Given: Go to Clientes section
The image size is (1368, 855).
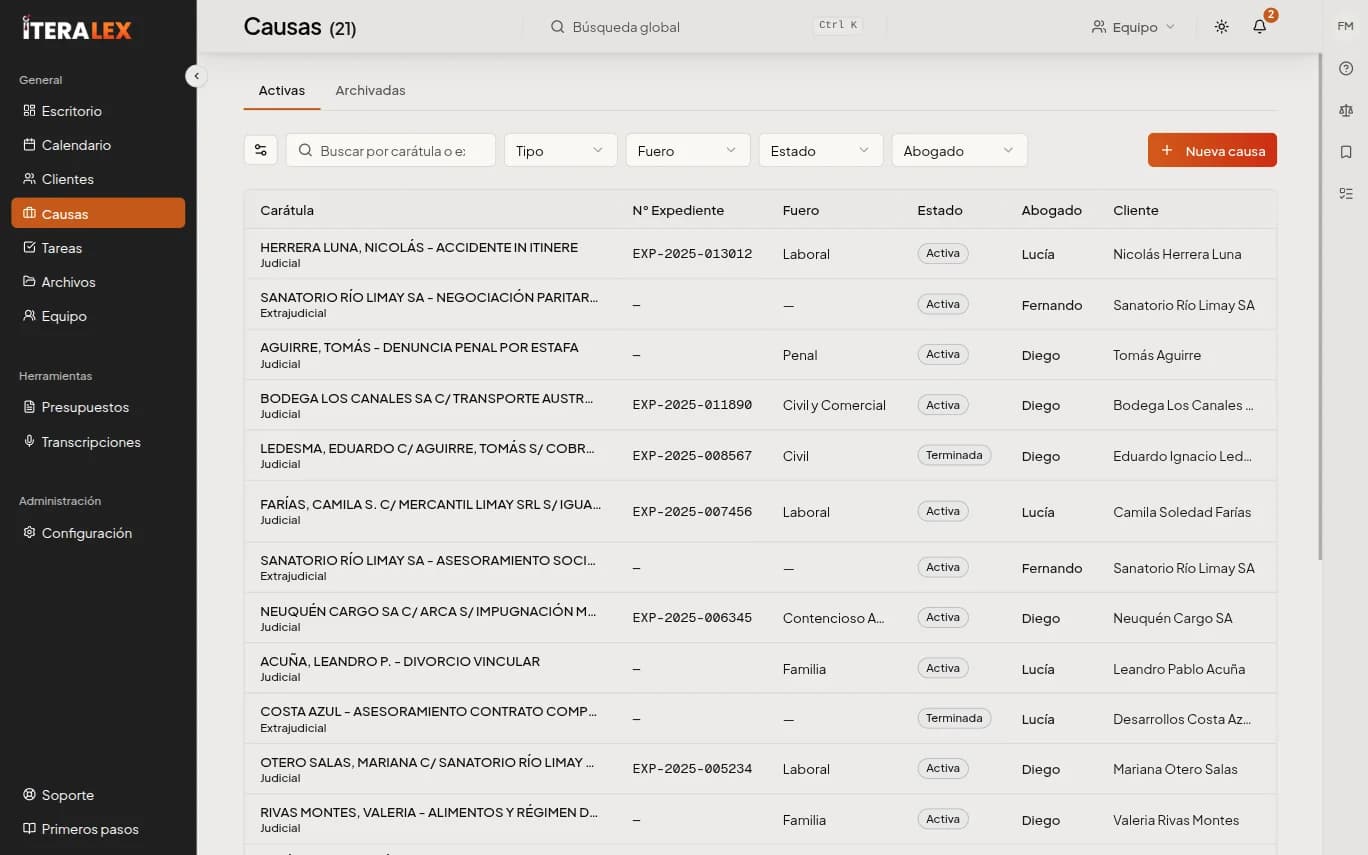Looking at the screenshot, I should click(x=98, y=179).
